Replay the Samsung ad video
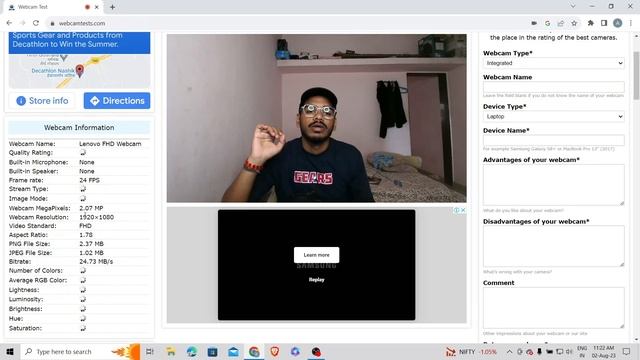640x360 pixels. pos(316,280)
